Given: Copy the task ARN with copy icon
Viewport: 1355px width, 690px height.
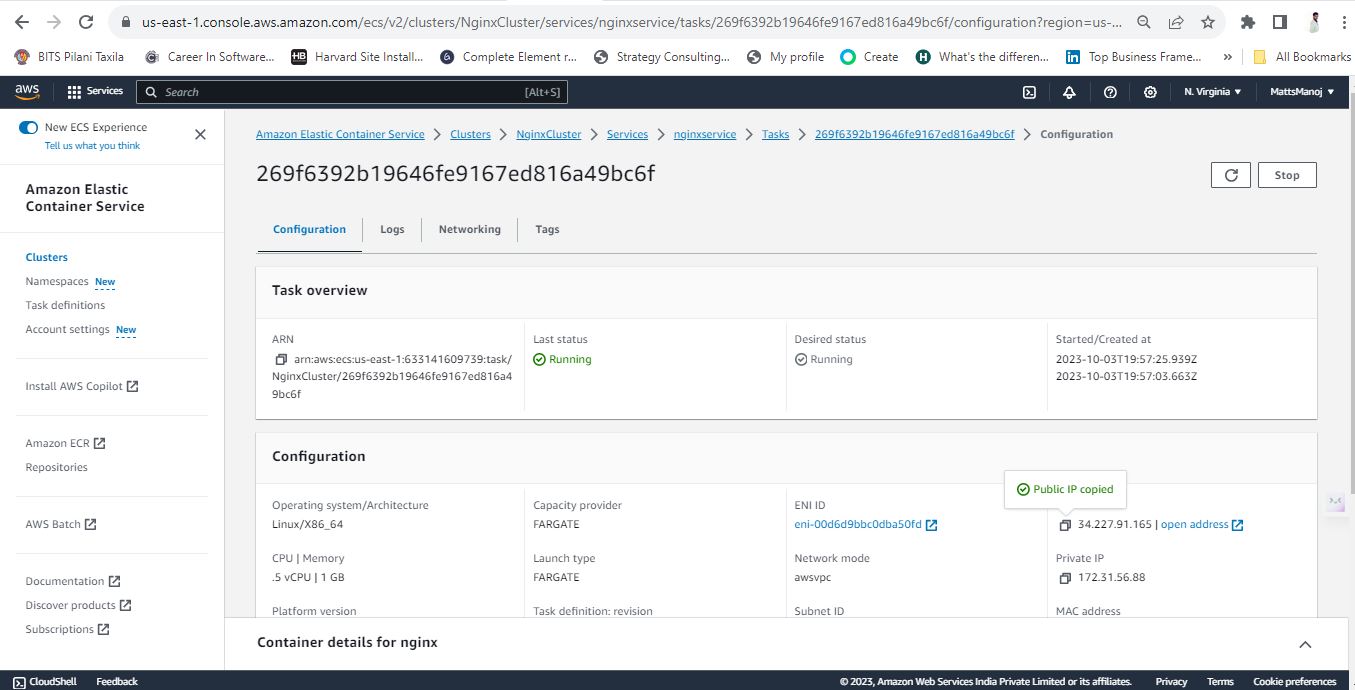Looking at the screenshot, I should pos(281,359).
